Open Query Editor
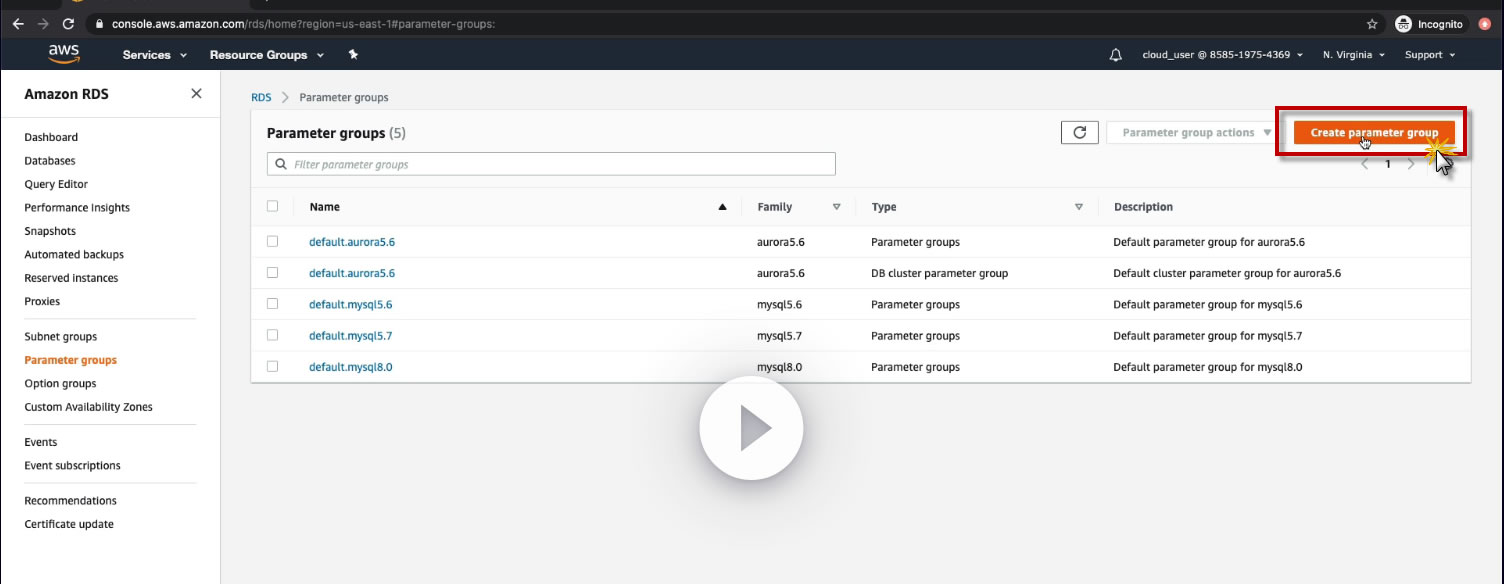The image size is (1504, 584). [x=56, y=184]
